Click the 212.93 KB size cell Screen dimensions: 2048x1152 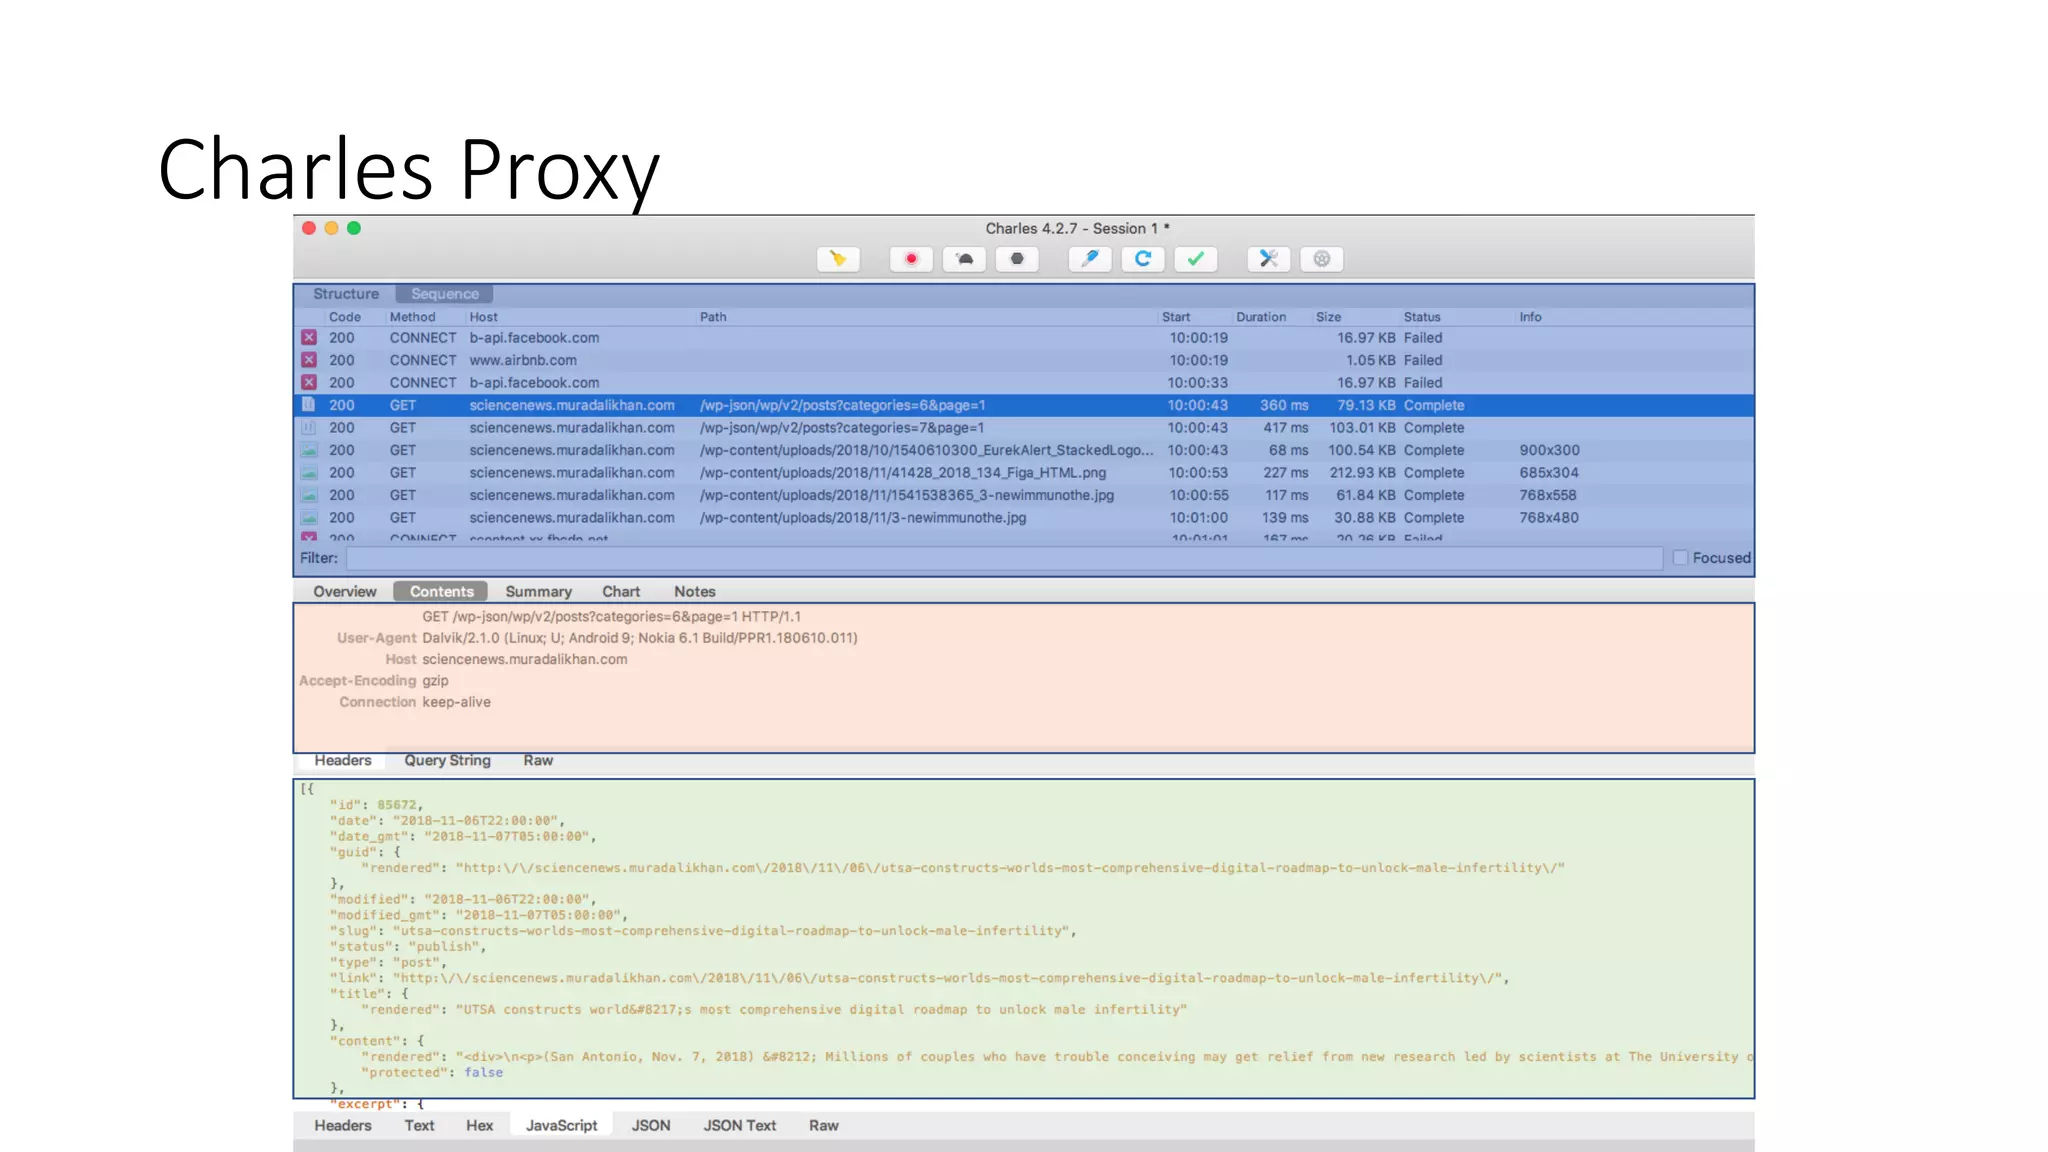1362,473
